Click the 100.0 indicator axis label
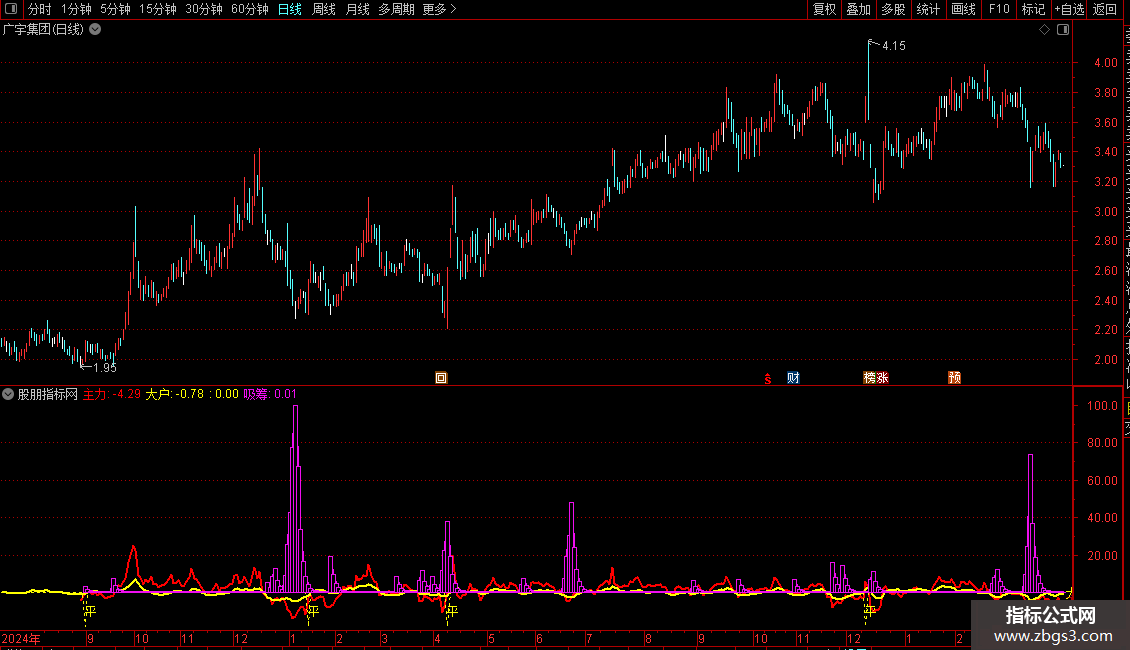Image resolution: width=1130 pixels, height=650 pixels. click(x=1103, y=406)
